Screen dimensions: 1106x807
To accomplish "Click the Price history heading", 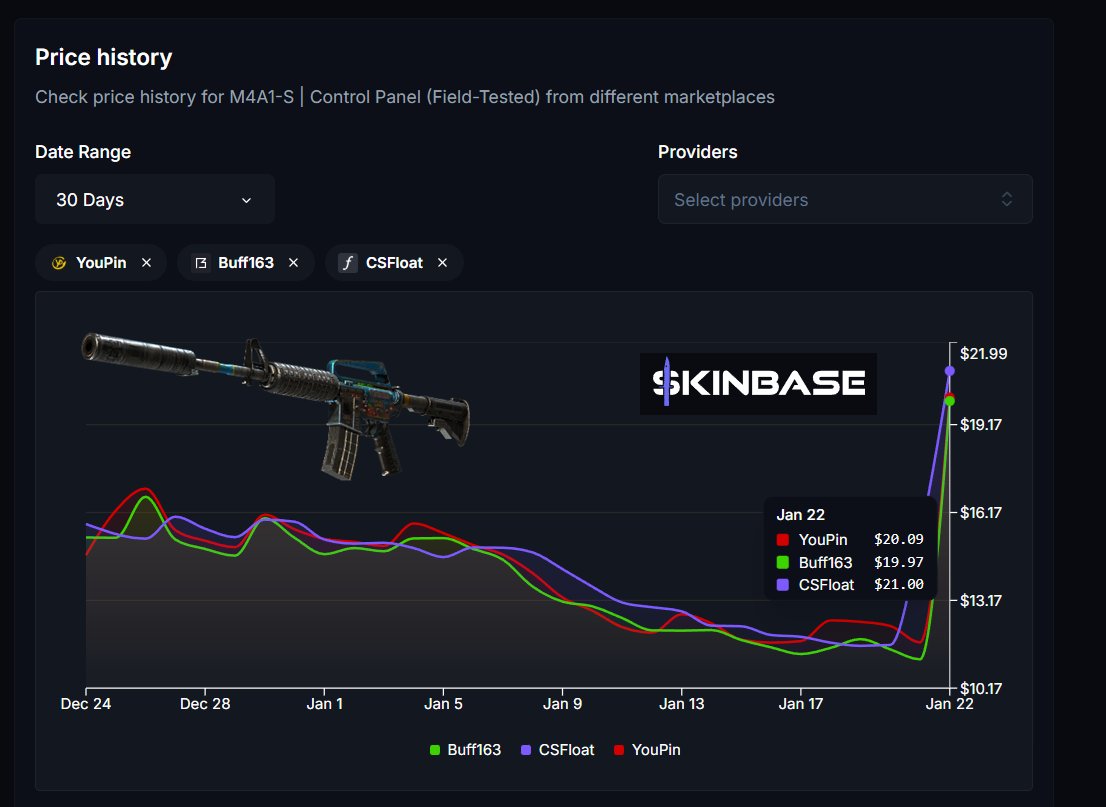I will 104,57.
